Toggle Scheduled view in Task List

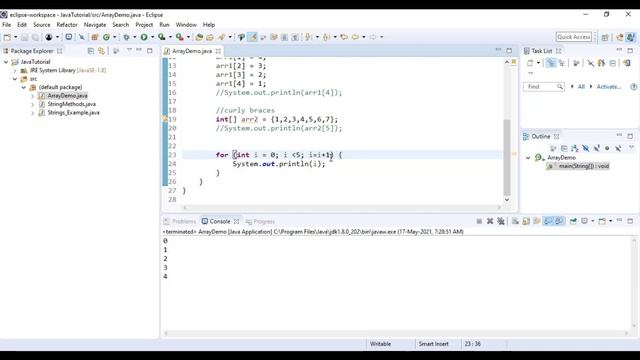click(x=562, y=63)
